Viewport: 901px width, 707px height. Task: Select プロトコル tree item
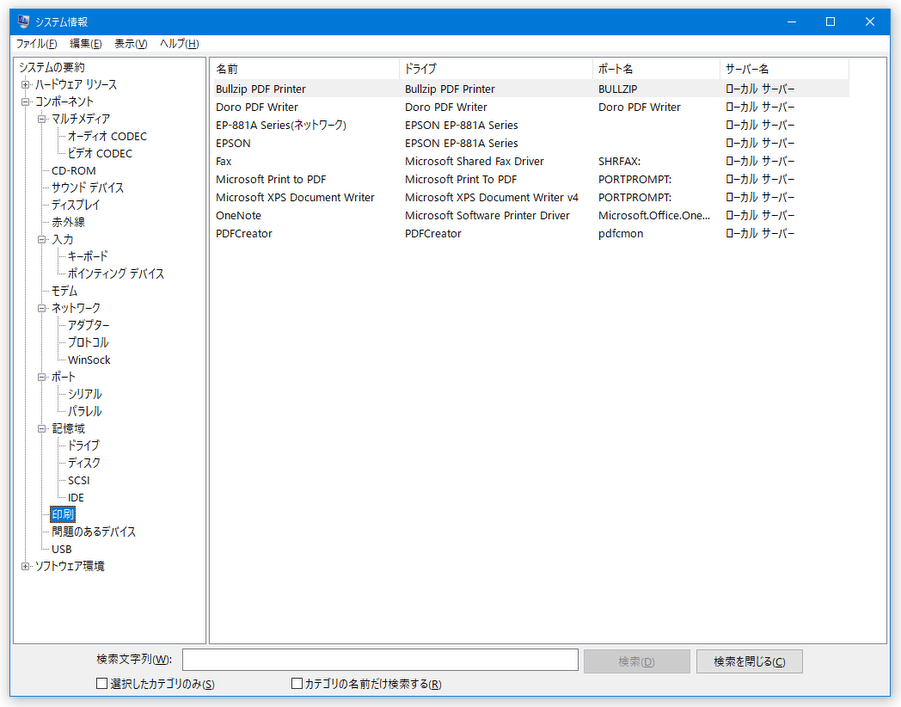click(88, 343)
